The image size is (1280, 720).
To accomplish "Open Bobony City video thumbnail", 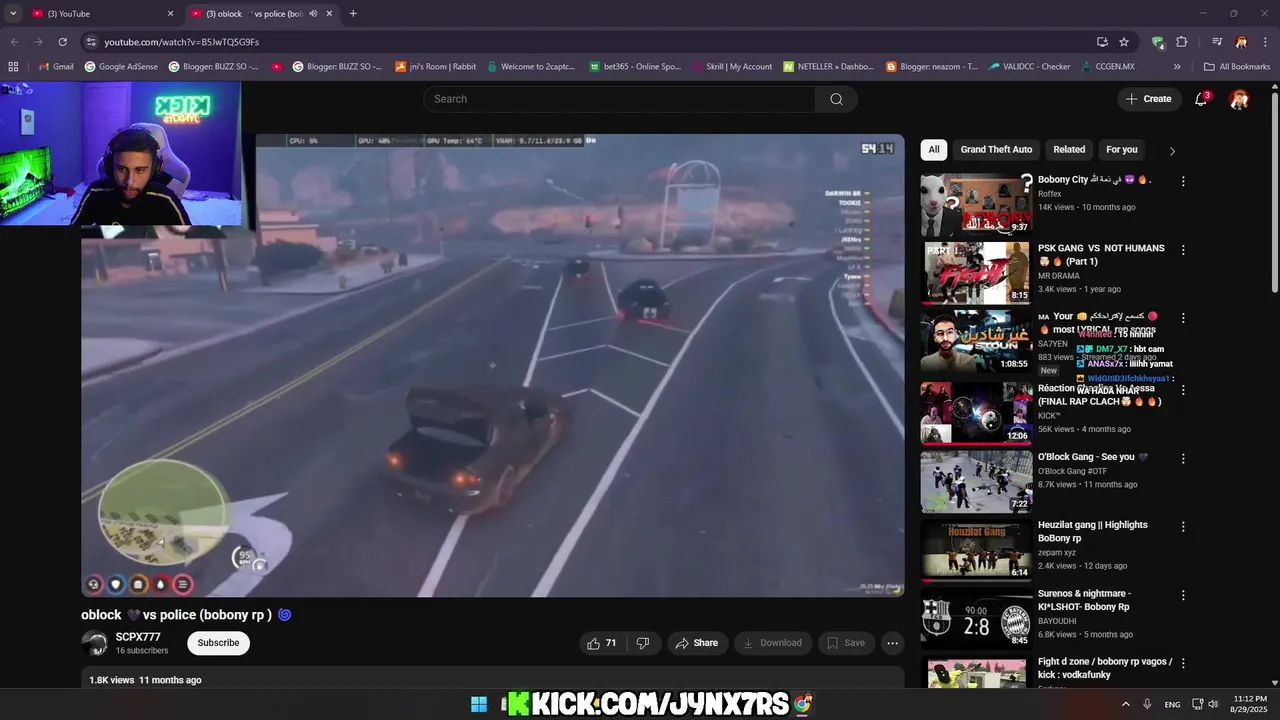I will pos(975,204).
